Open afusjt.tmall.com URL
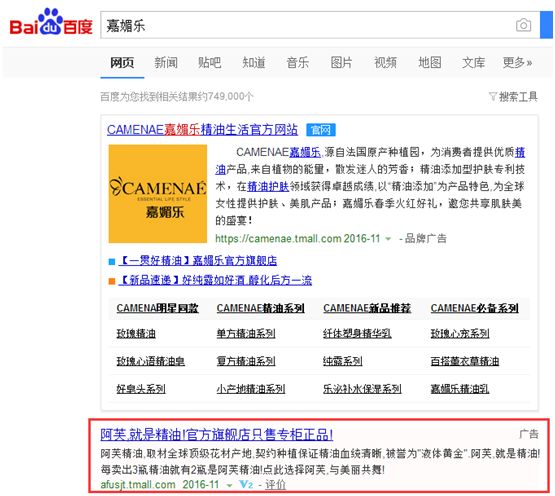555x496 pixels. 138,484
